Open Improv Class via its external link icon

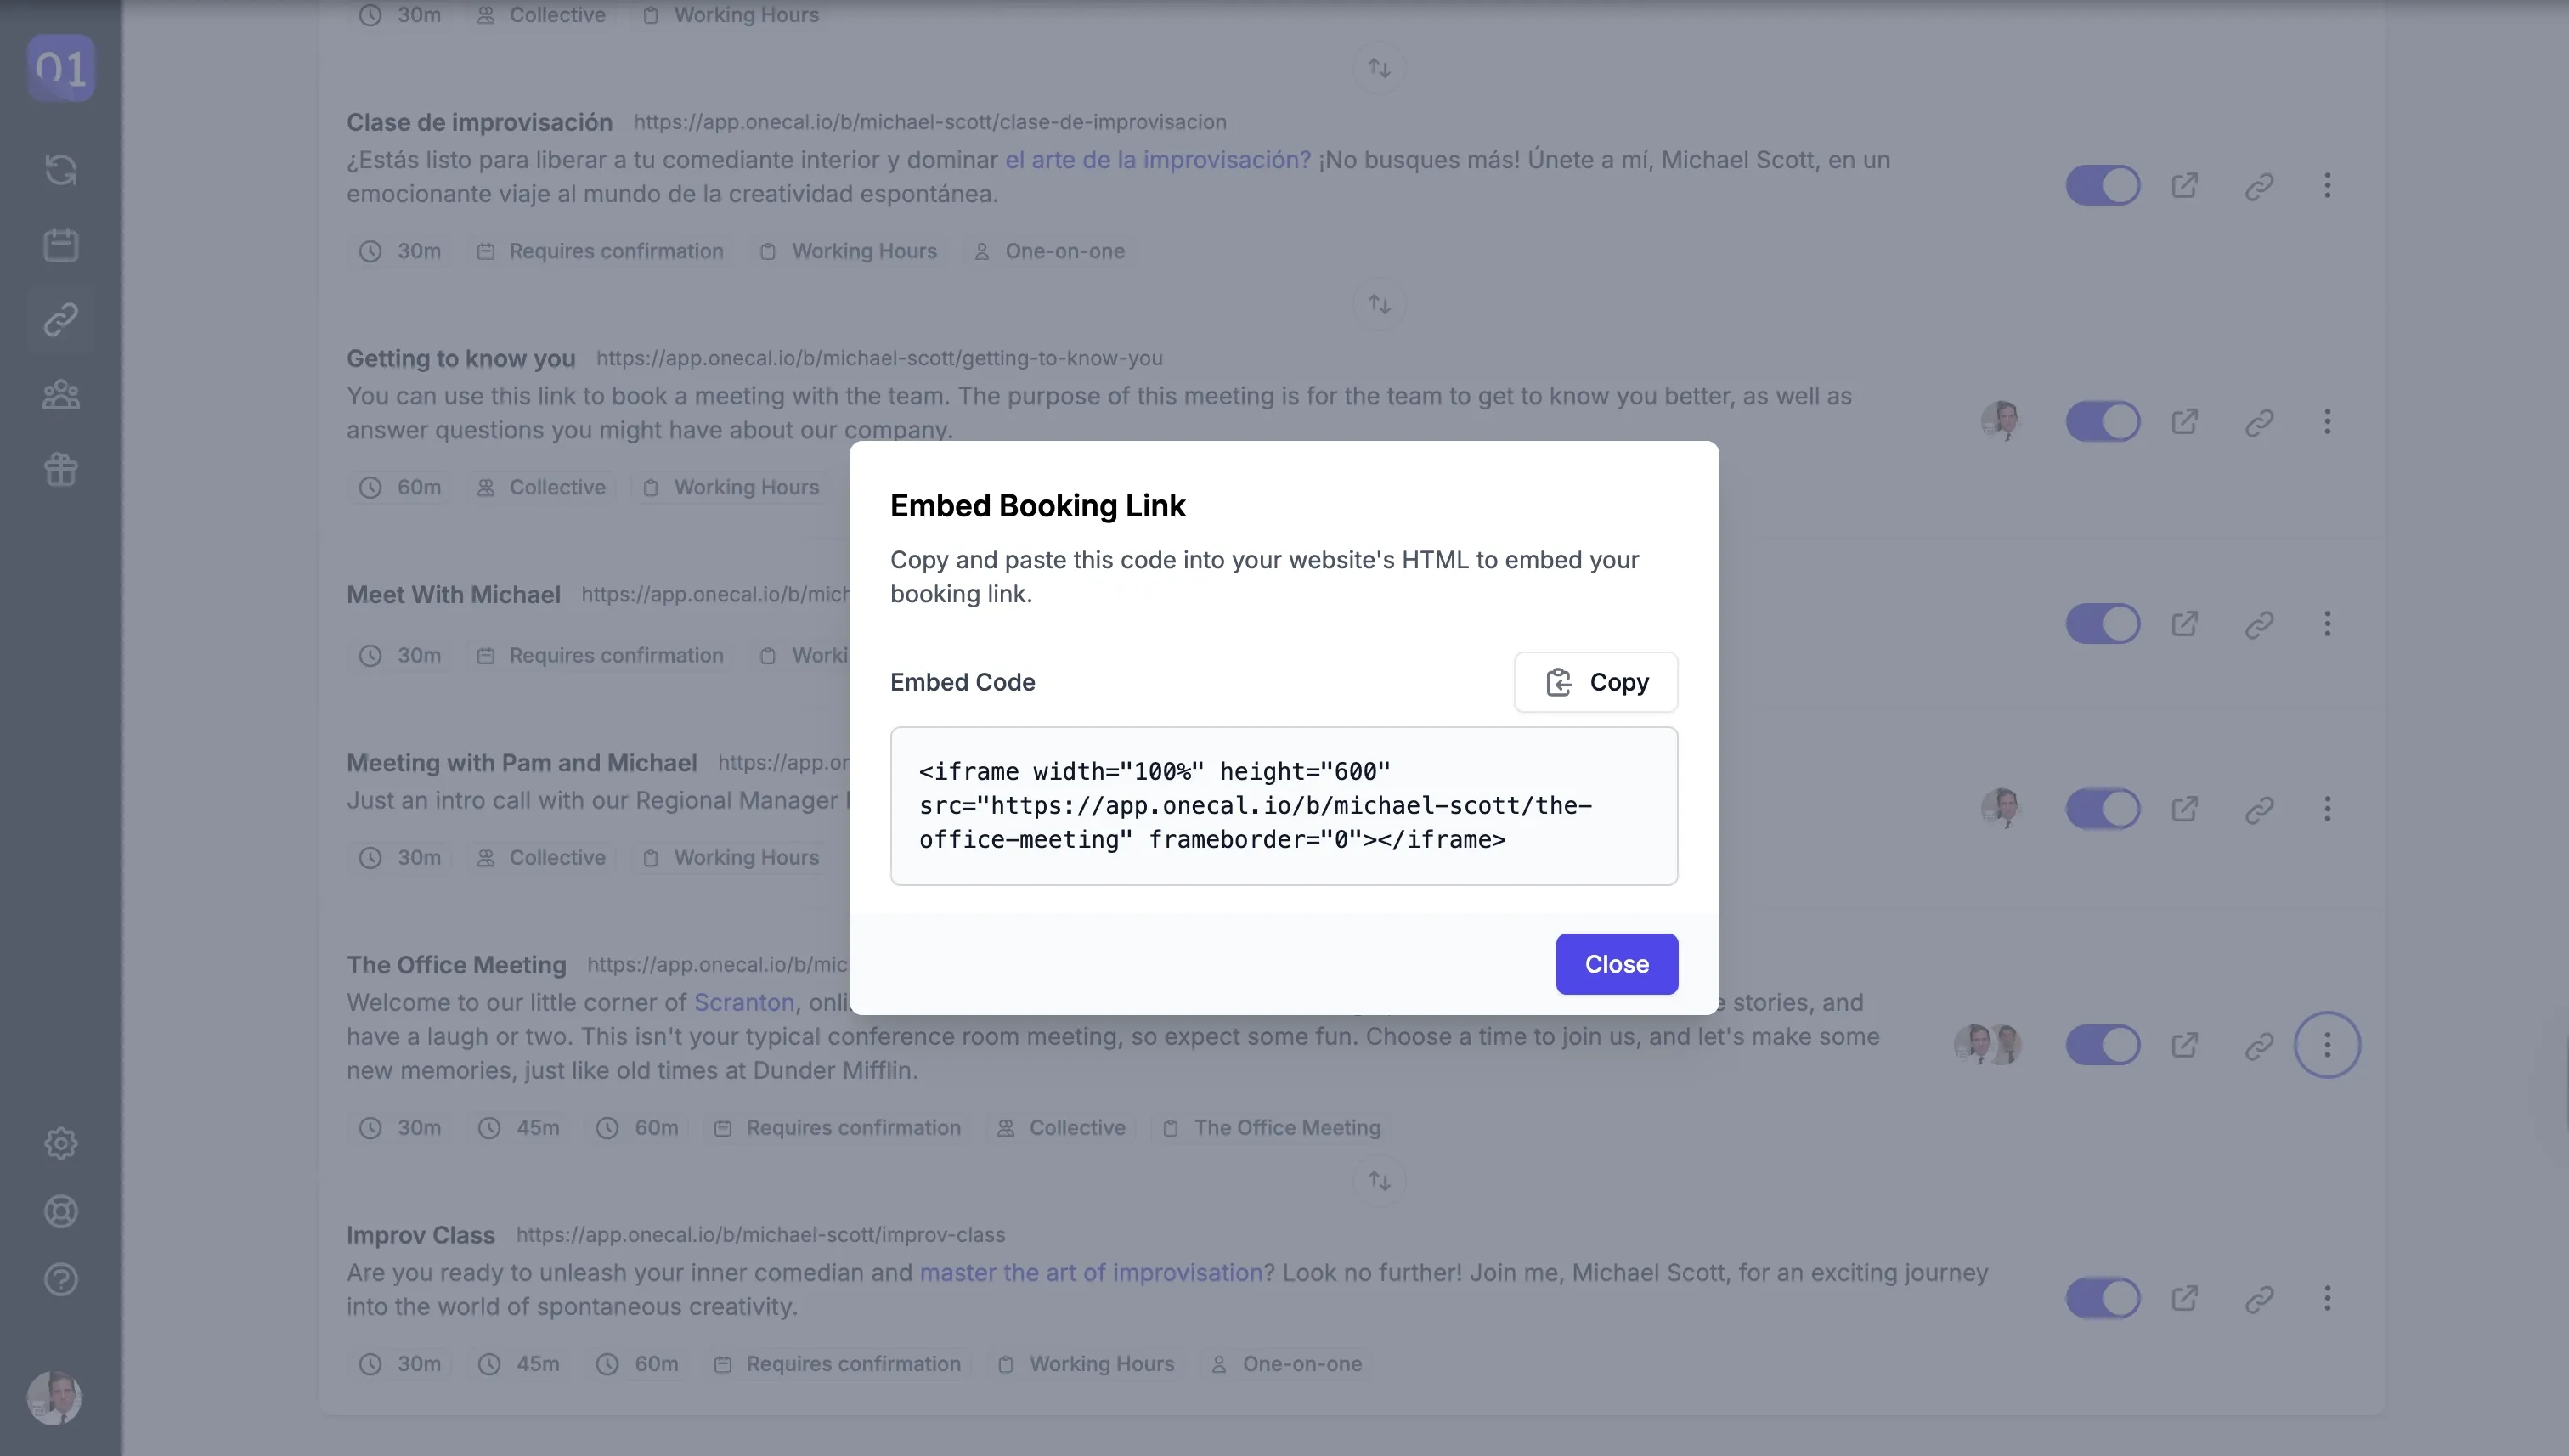coord(2185,1297)
